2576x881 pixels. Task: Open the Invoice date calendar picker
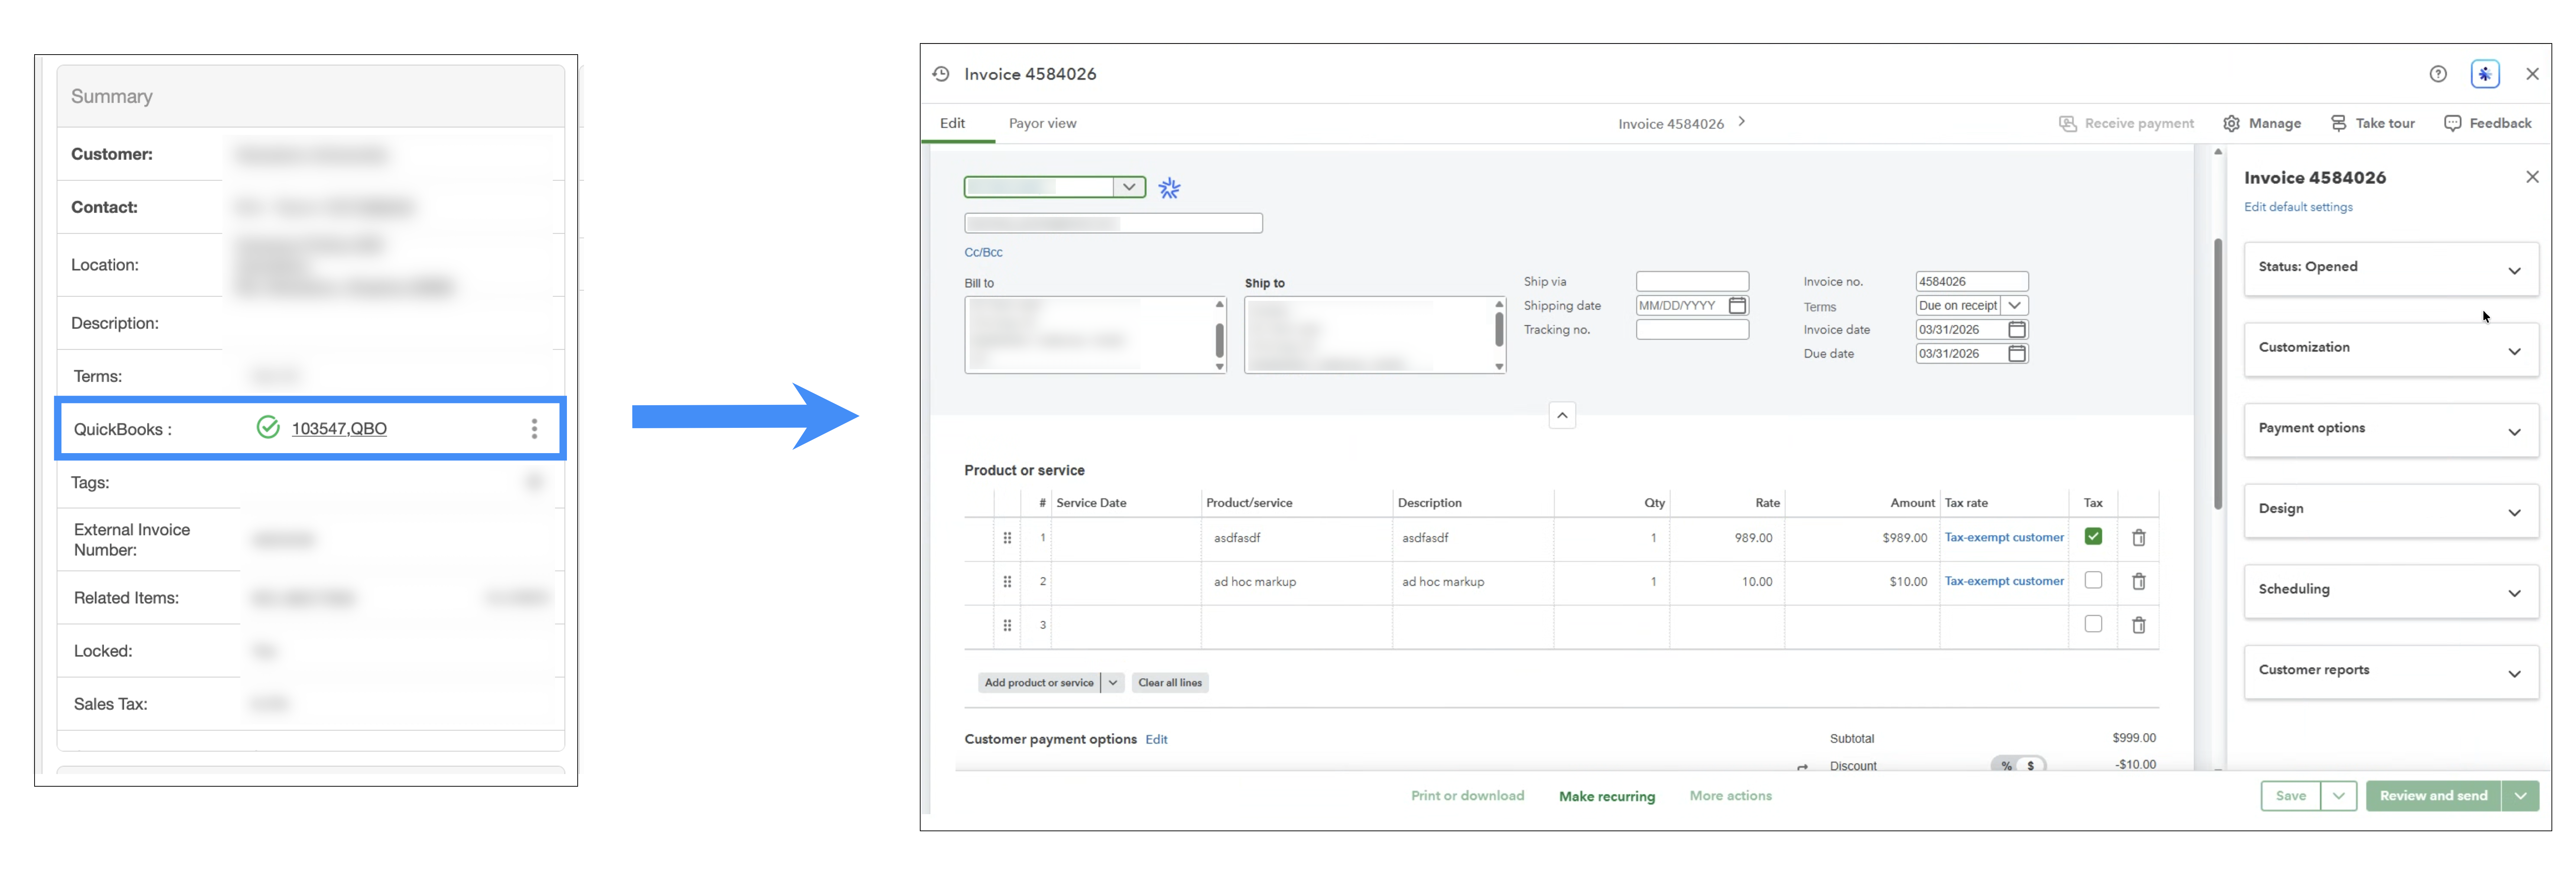pyautogui.click(x=2016, y=330)
